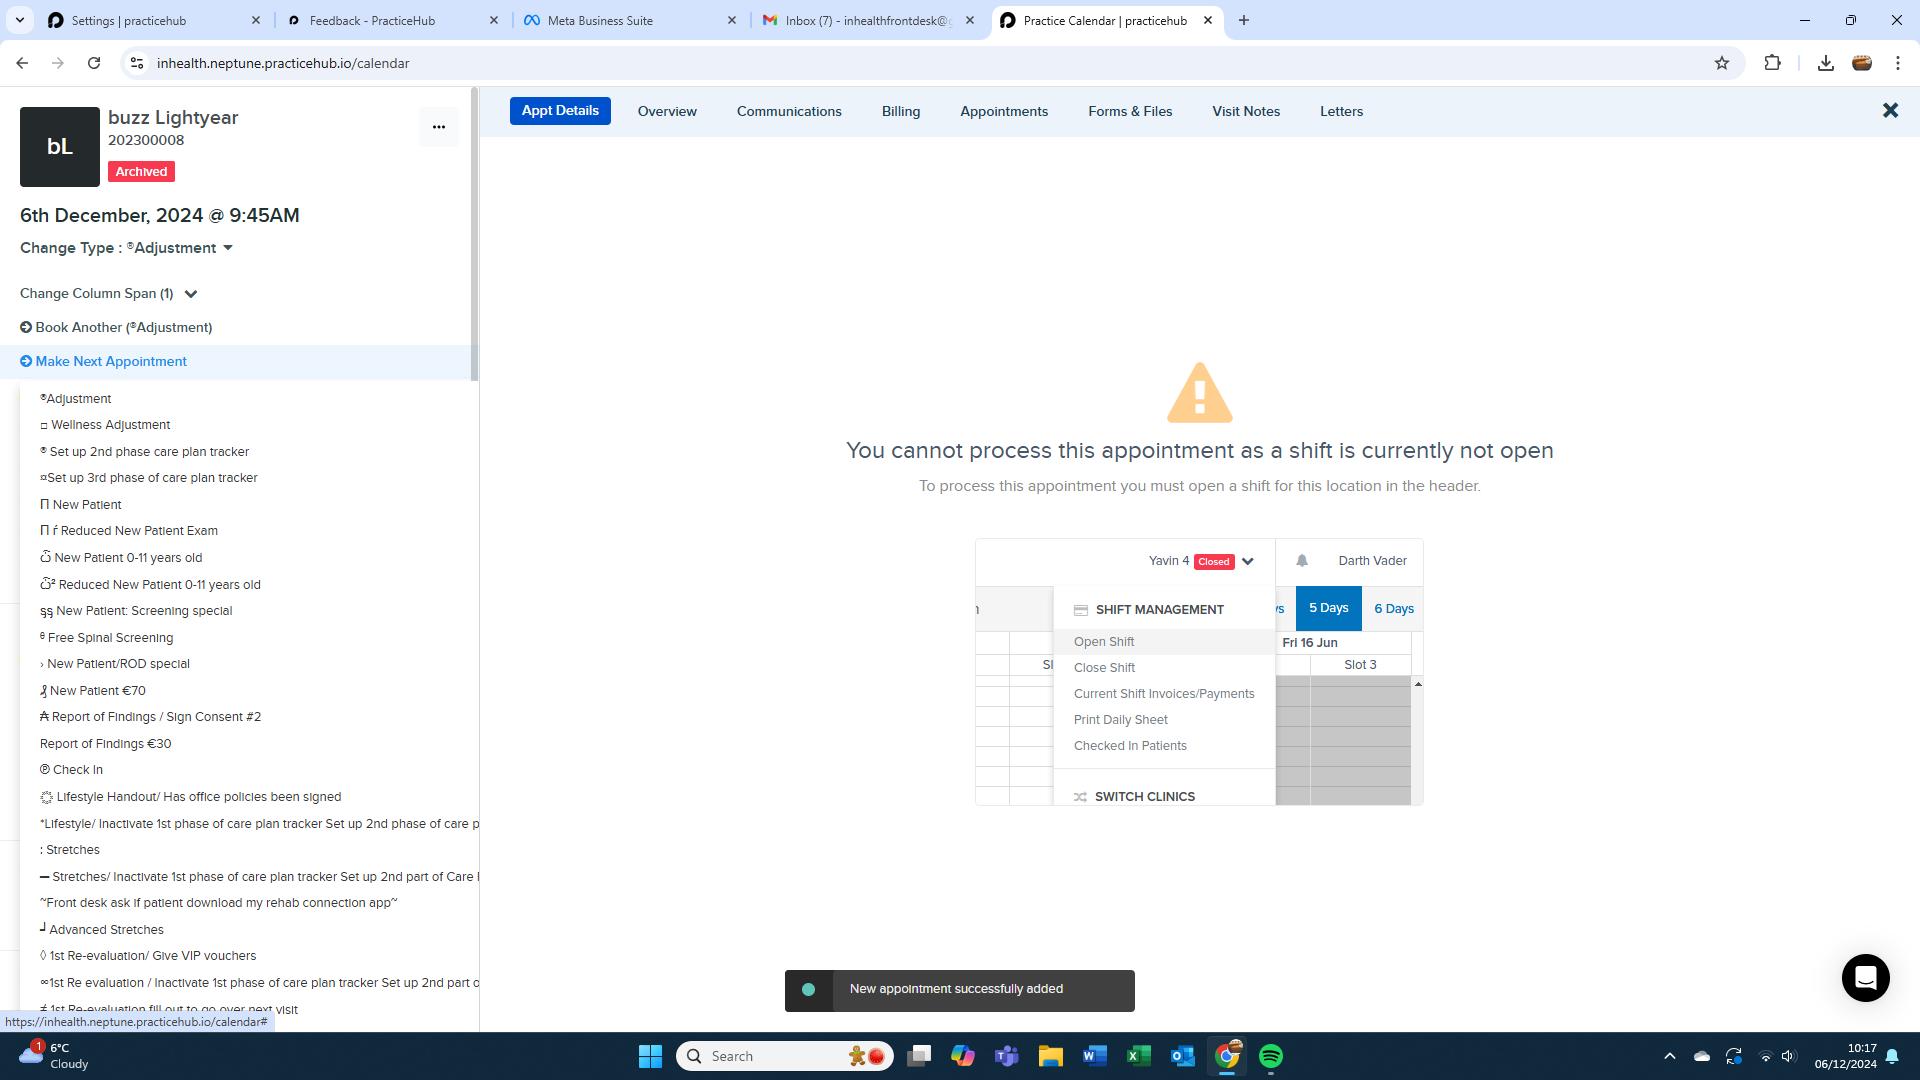Open the Intercom chat bubble
The width and height of the screenshot is (1920, 1080).
coord(1865,977)
